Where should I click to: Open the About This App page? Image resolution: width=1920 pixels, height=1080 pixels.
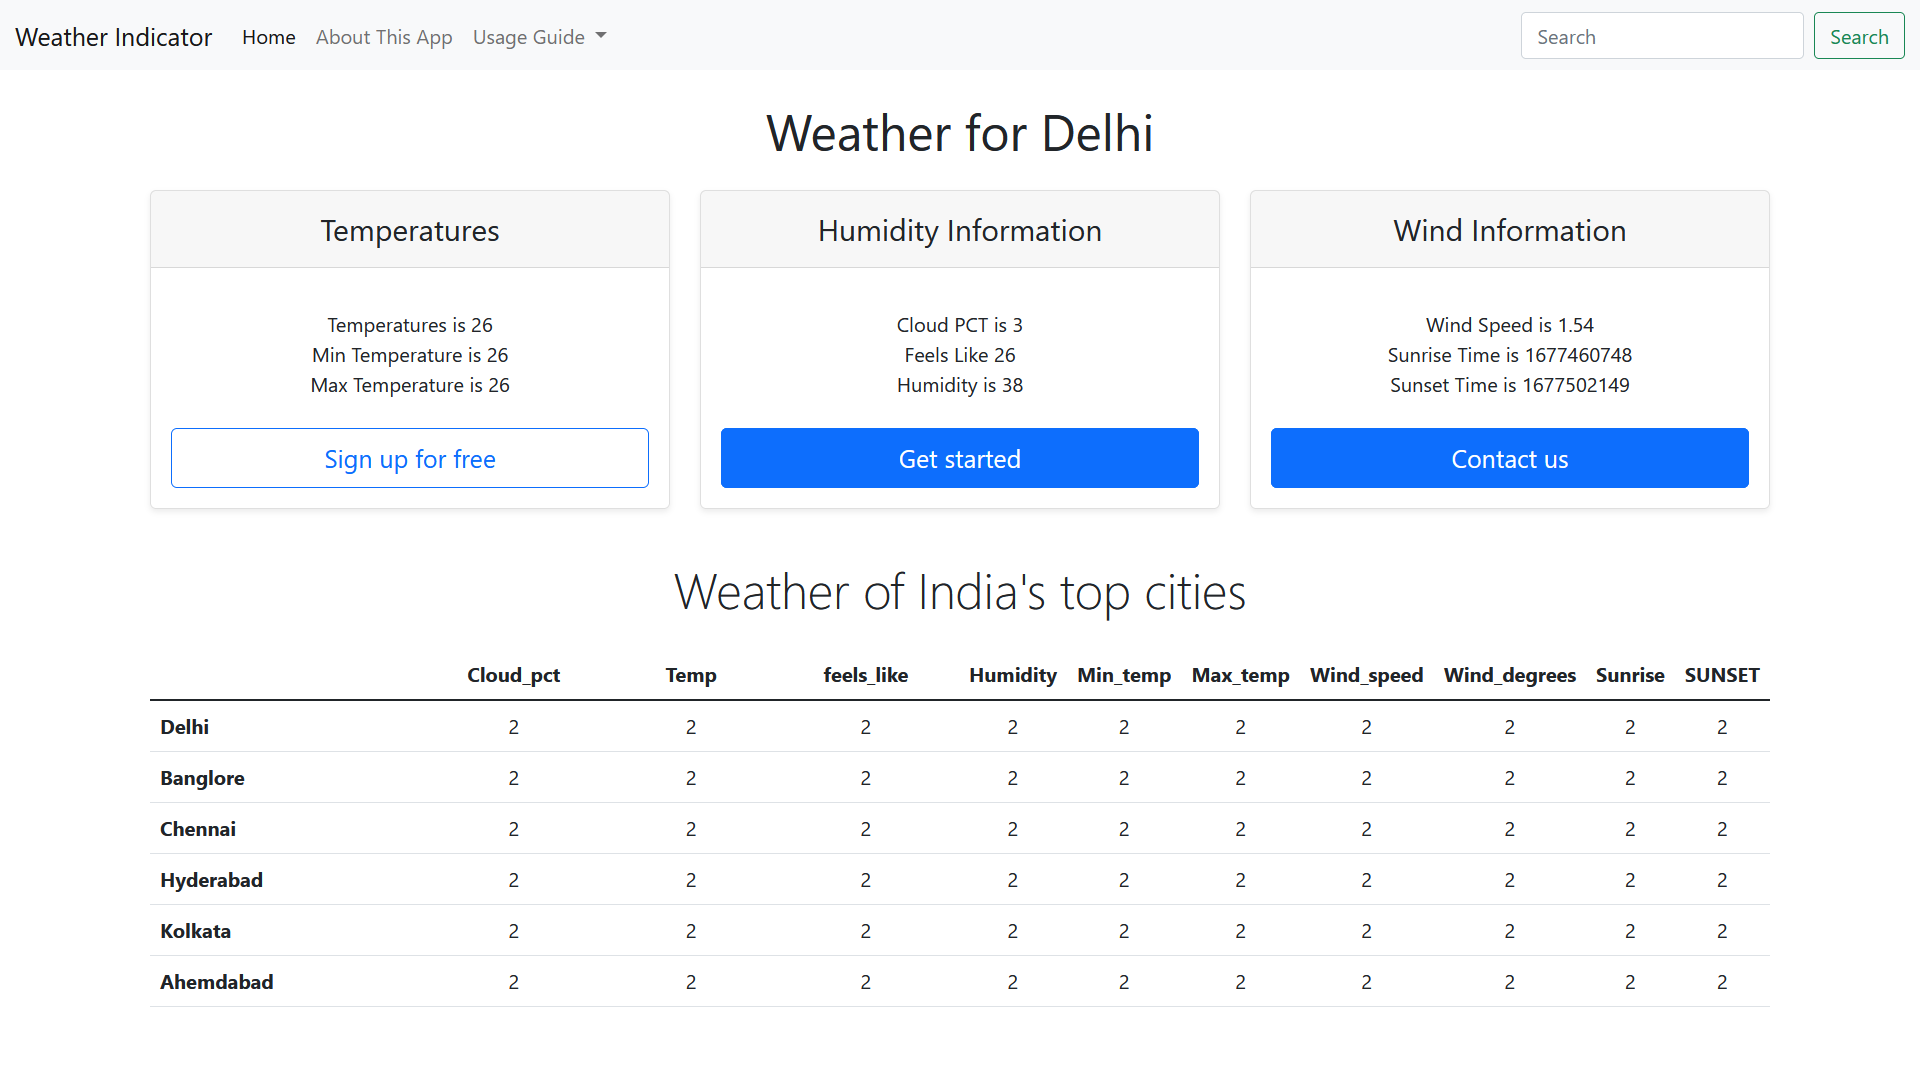[x=384, y=37]
